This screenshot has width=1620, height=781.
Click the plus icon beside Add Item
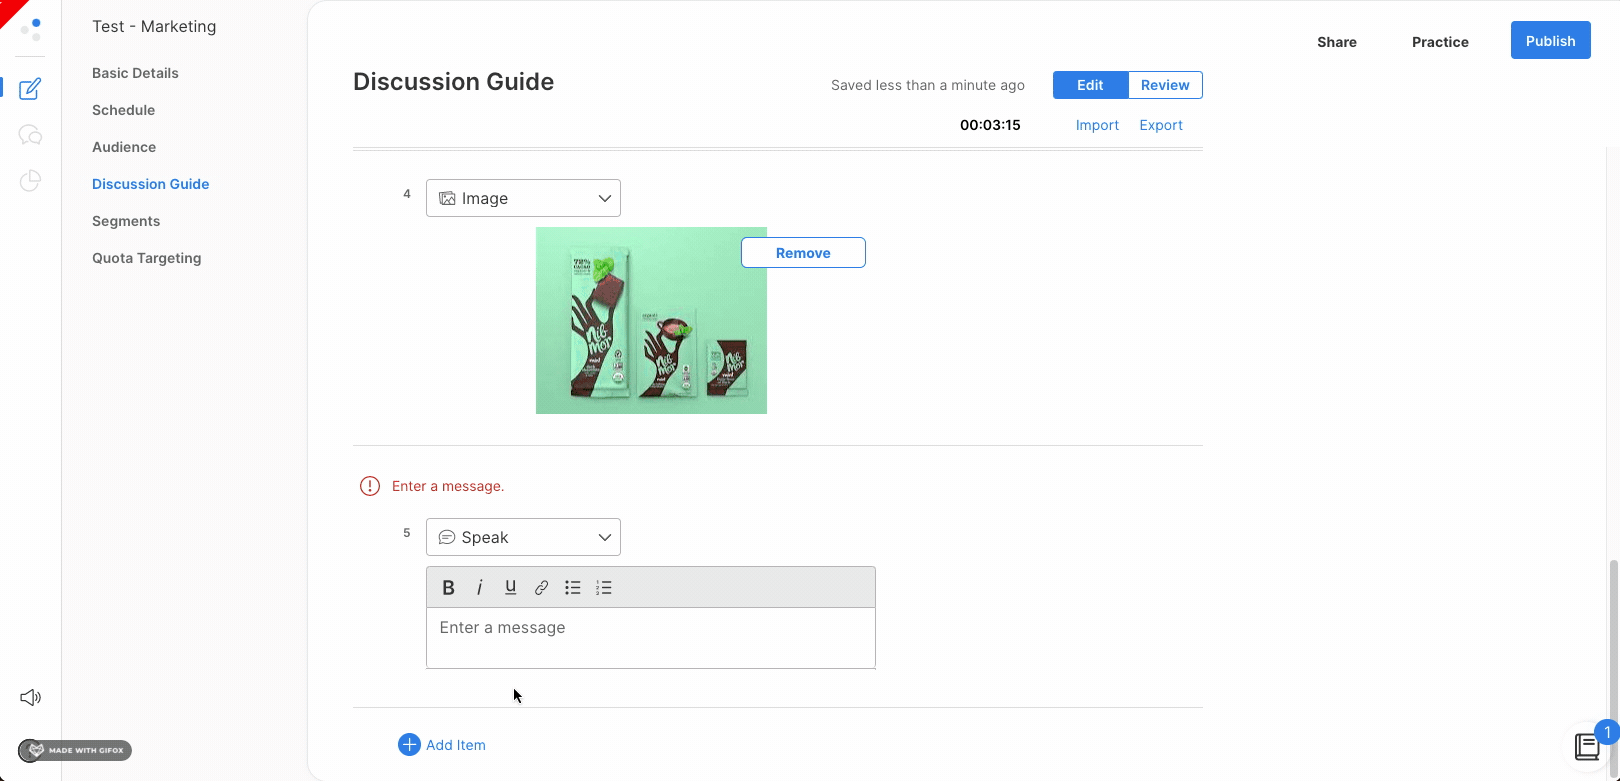[409, 744]
